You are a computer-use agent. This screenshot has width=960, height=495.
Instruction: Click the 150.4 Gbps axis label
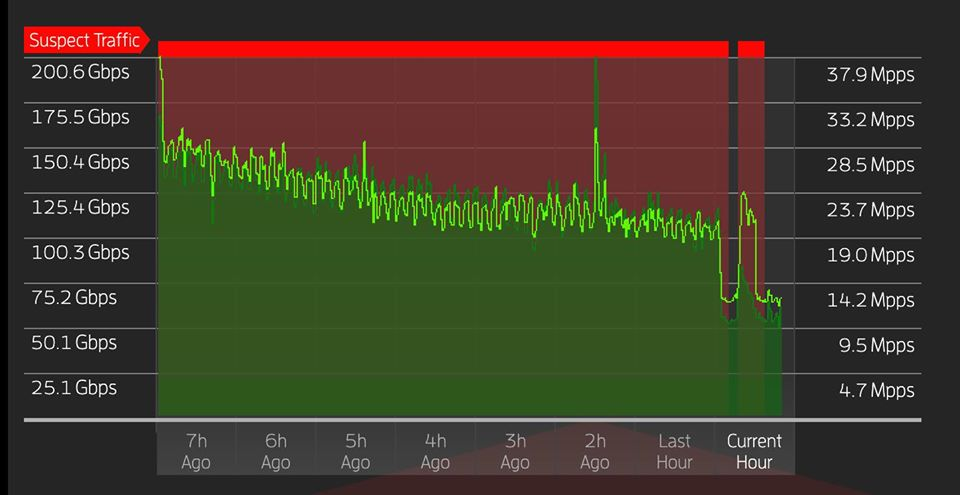[x=80, y=162]
